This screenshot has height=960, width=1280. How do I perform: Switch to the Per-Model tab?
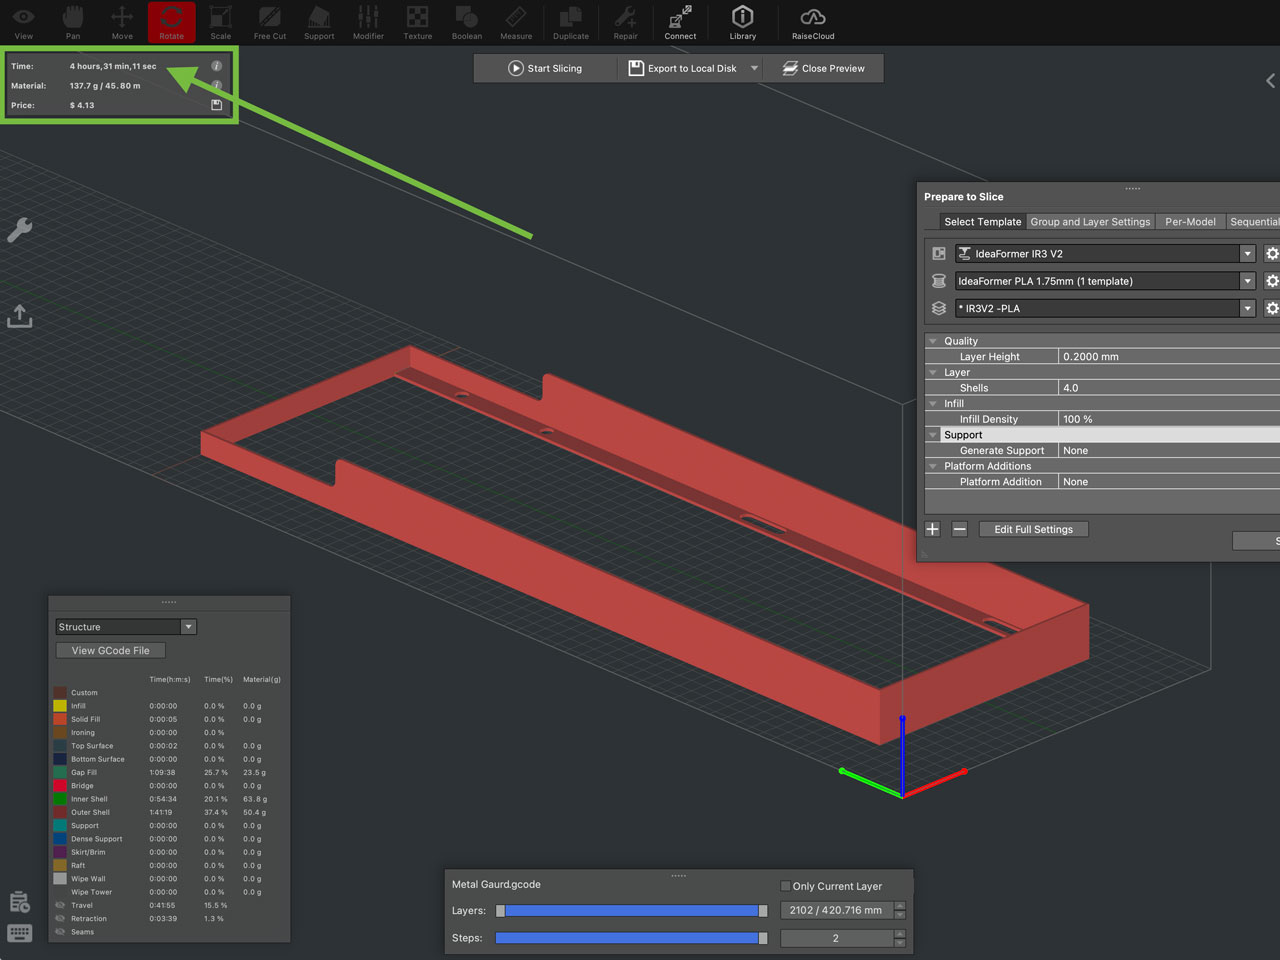click(1190, 222)
